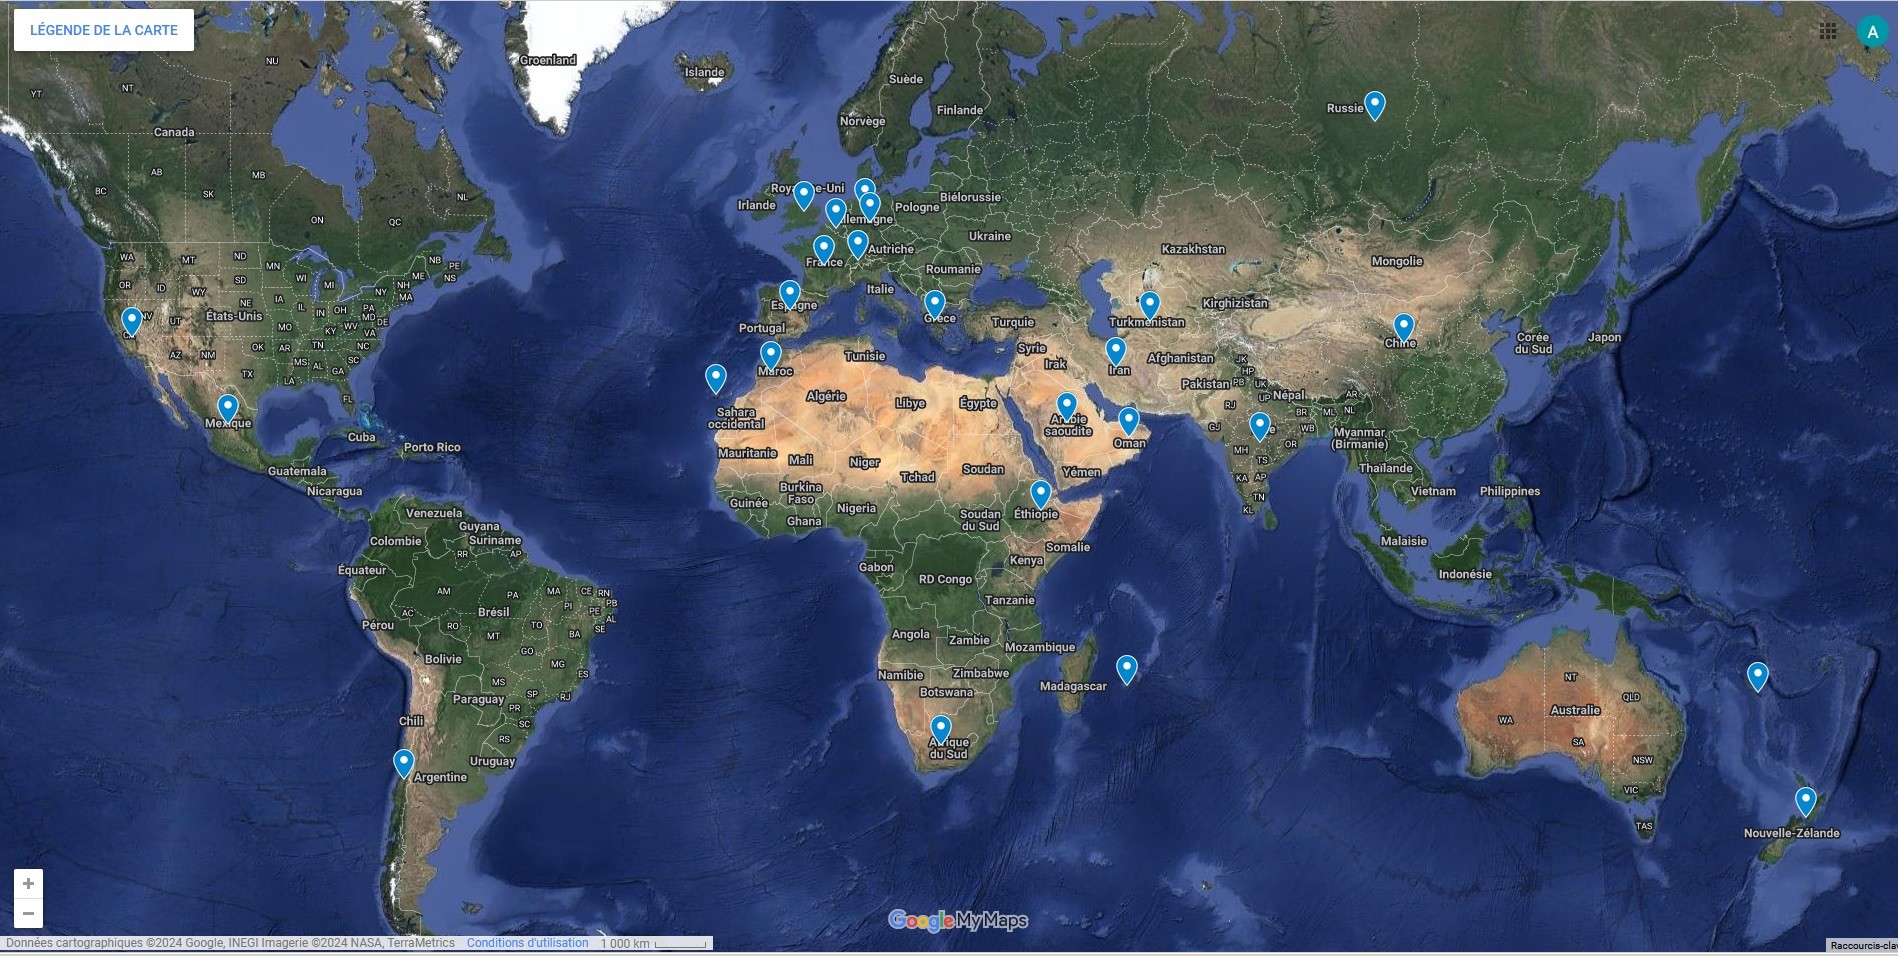This screenshot has height=956, width=1898.
Task: Open the Google apps grid icon
Action: 1828,31
